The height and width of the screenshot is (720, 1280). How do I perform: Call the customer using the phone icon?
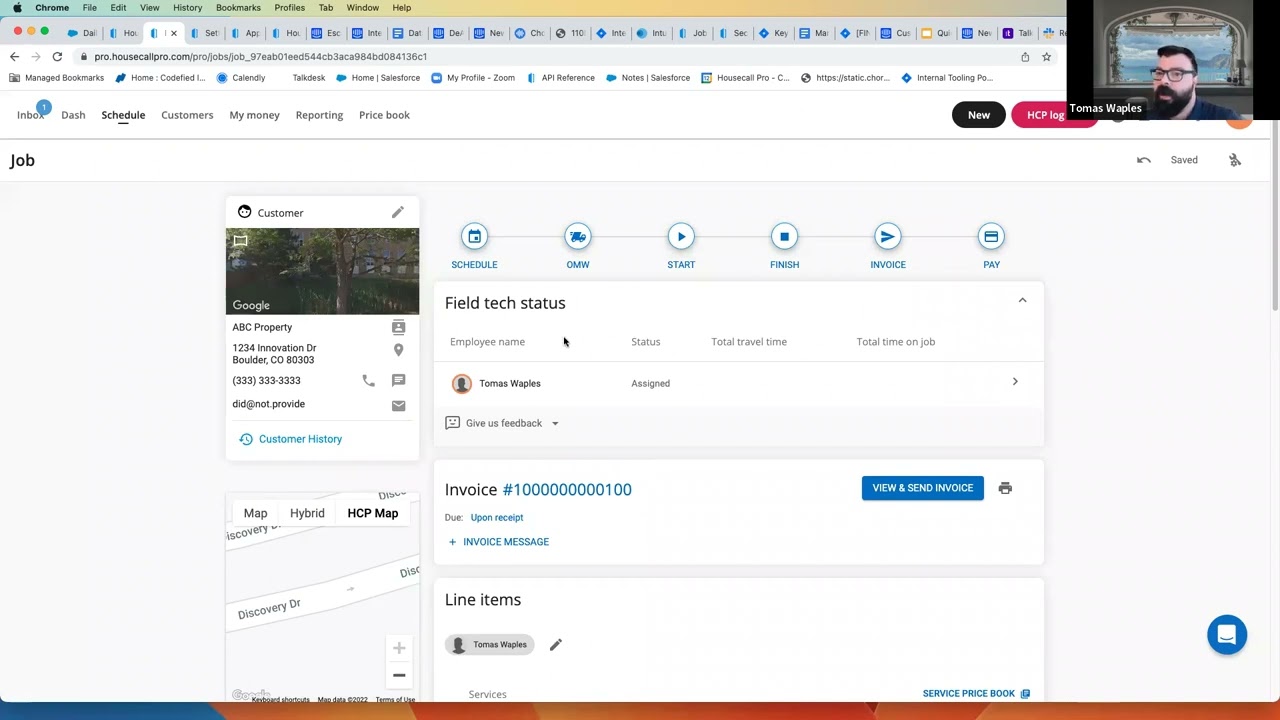click(x=368, y=381)
